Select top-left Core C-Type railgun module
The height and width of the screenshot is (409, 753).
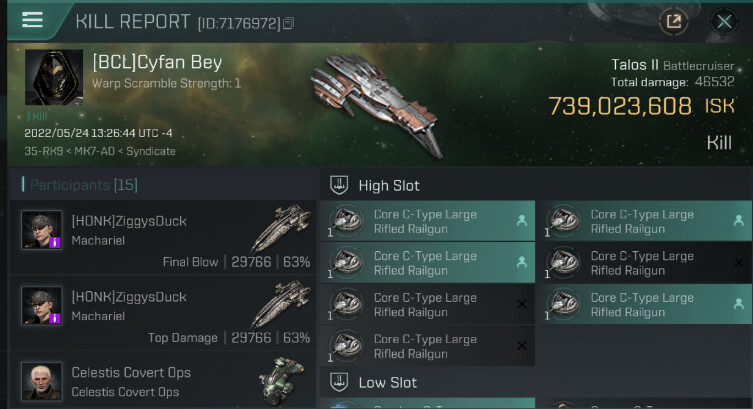point(425,221)
